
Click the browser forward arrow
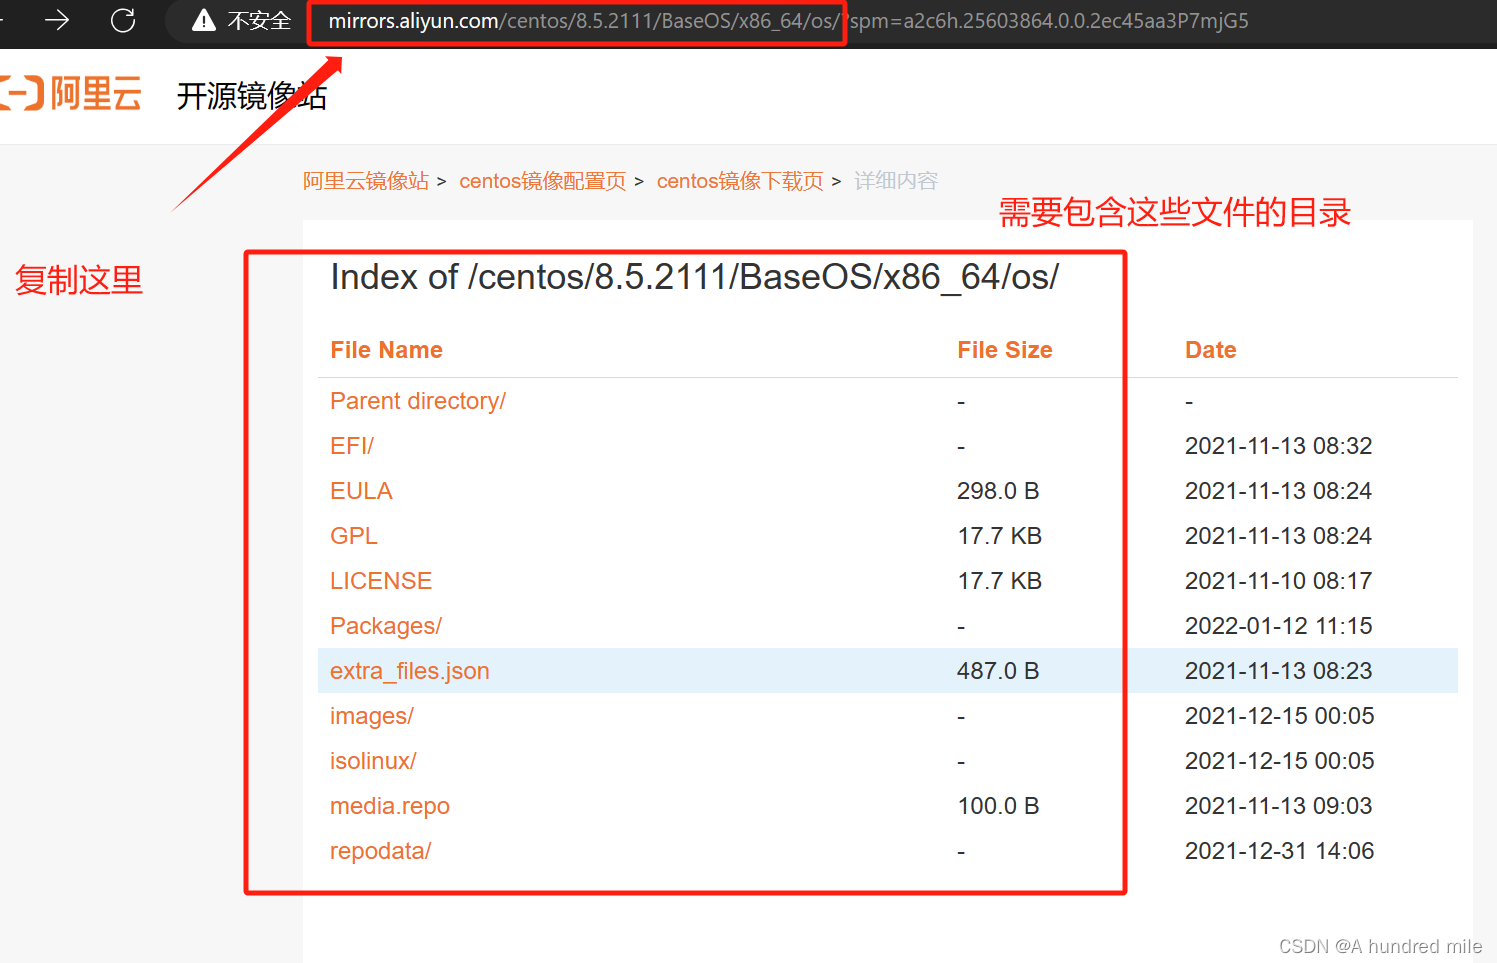coord(57,20)
